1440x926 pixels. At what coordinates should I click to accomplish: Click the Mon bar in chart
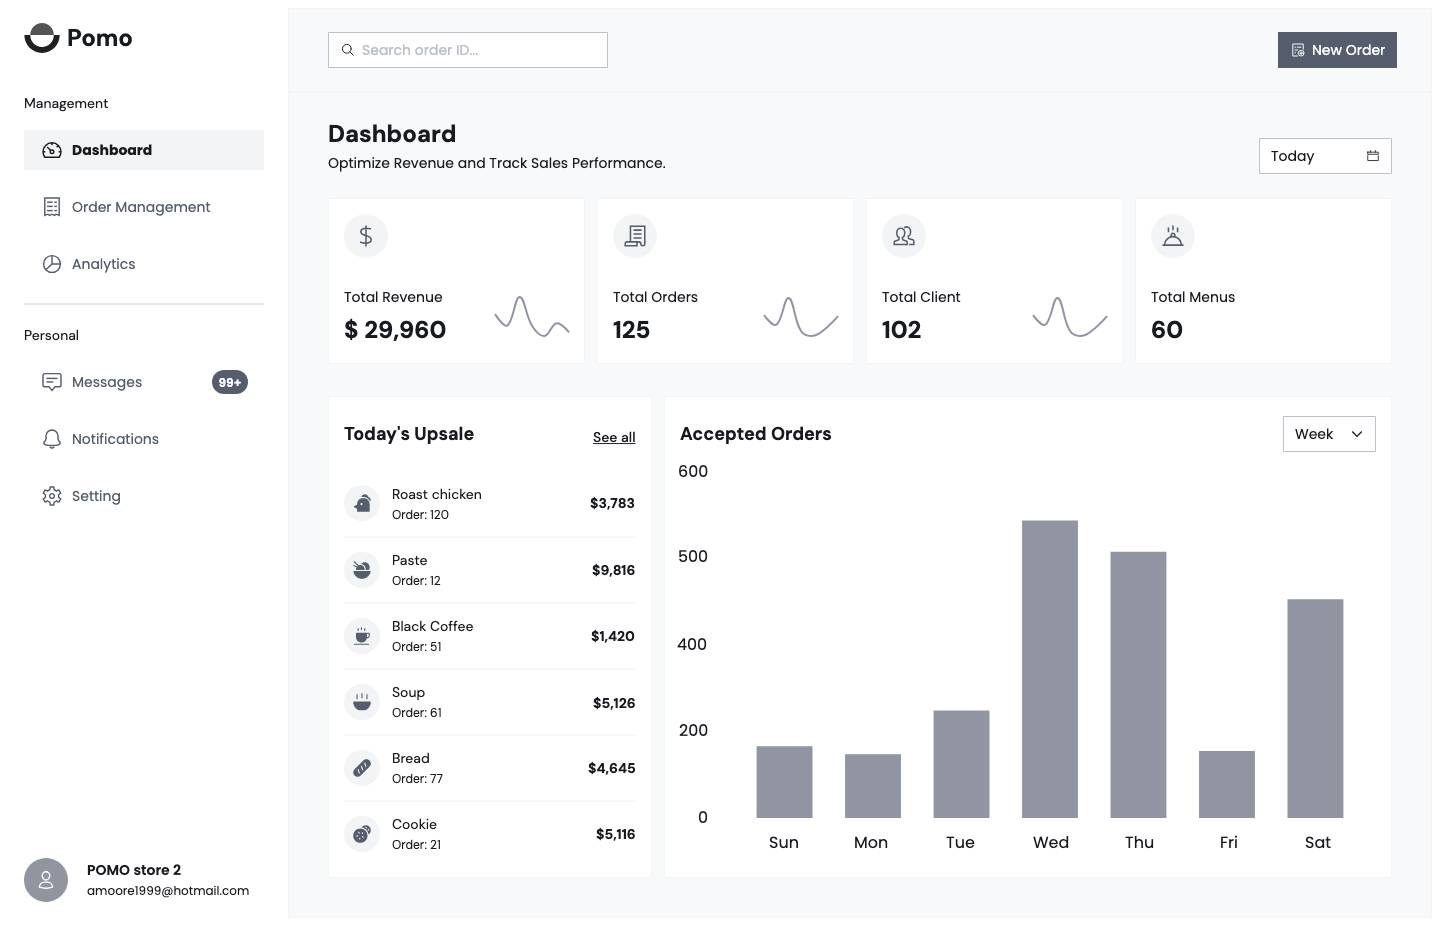(873, 786)
